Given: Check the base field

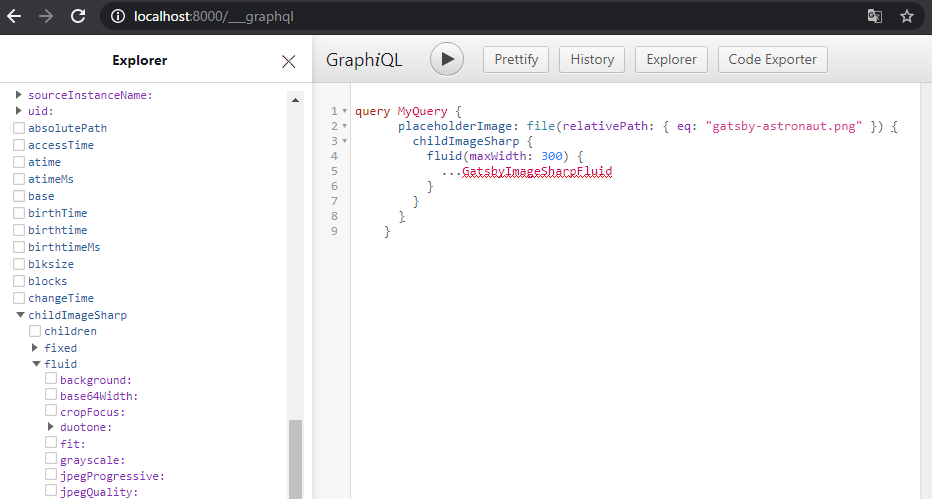Looking at the screenshot, I should pyautogui.click(x=19, y=195).
